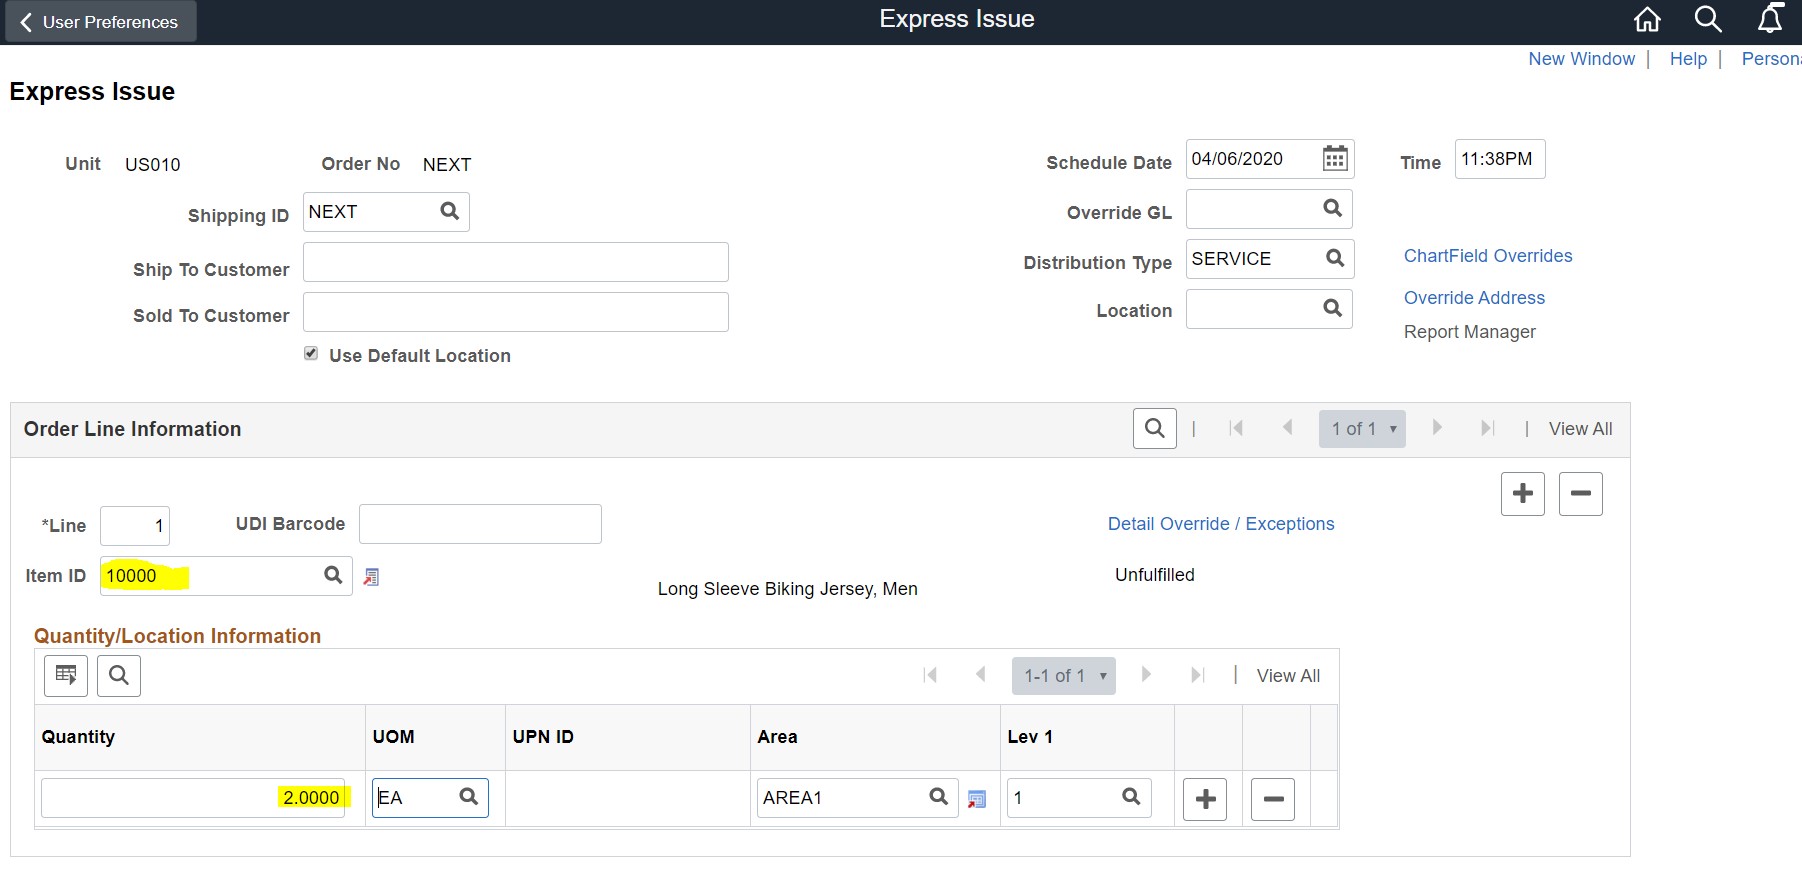Open Detail Override / Exceptions link
Viewport: 1802px width, 873px height.
1221,524
